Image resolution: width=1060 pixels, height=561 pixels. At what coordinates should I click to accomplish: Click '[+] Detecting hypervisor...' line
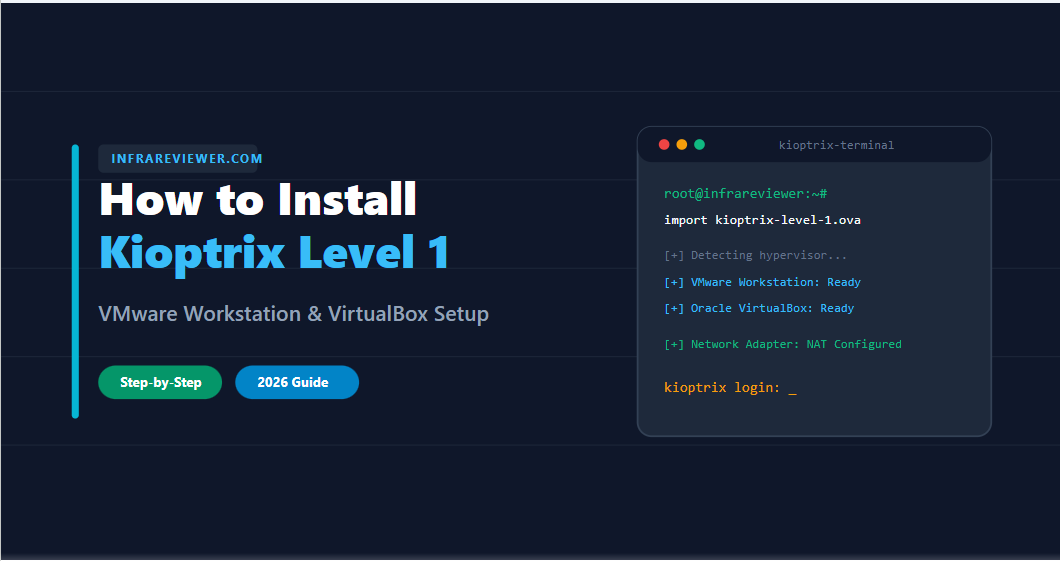pyautogui.click(x=755, y=255)
